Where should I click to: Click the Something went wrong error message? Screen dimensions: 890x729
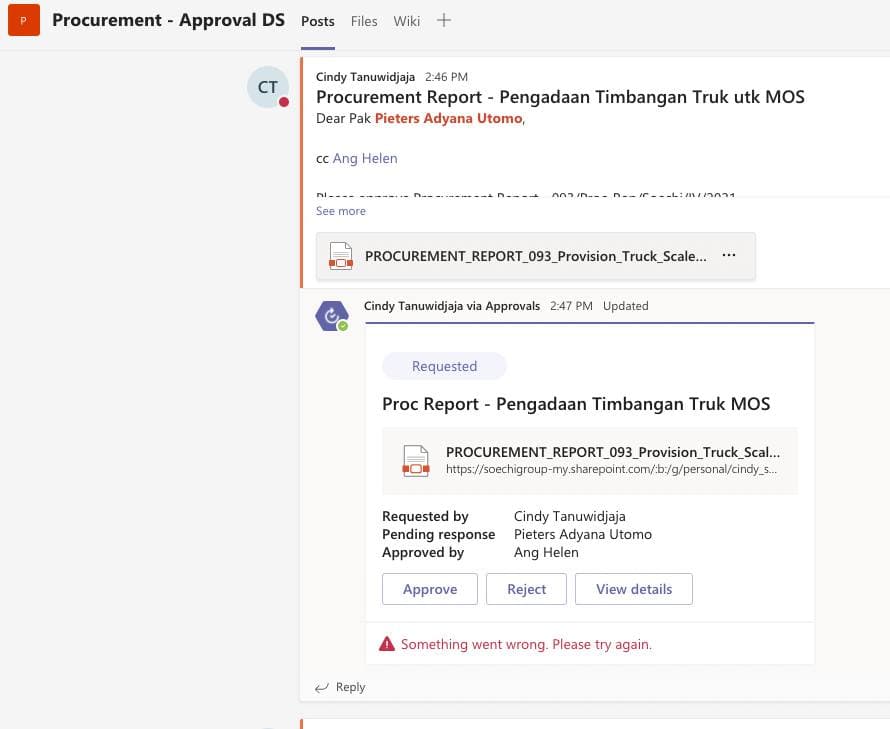[x=526, y=644]
